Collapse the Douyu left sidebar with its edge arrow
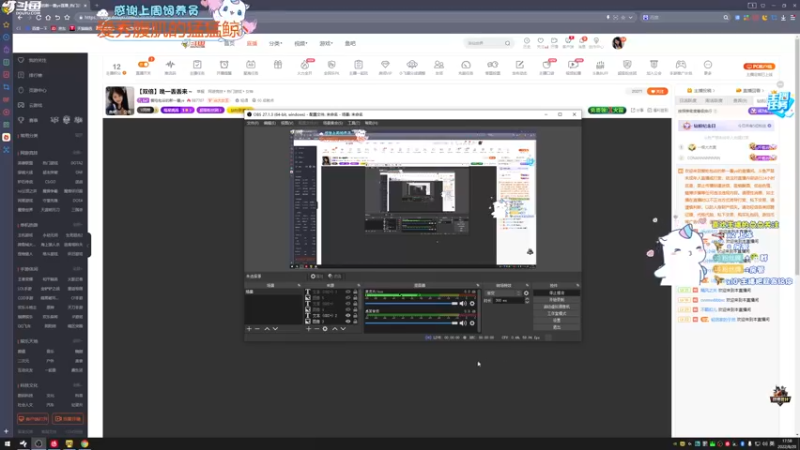The height and width of the screenshot is (450, 800). point(89,245)
